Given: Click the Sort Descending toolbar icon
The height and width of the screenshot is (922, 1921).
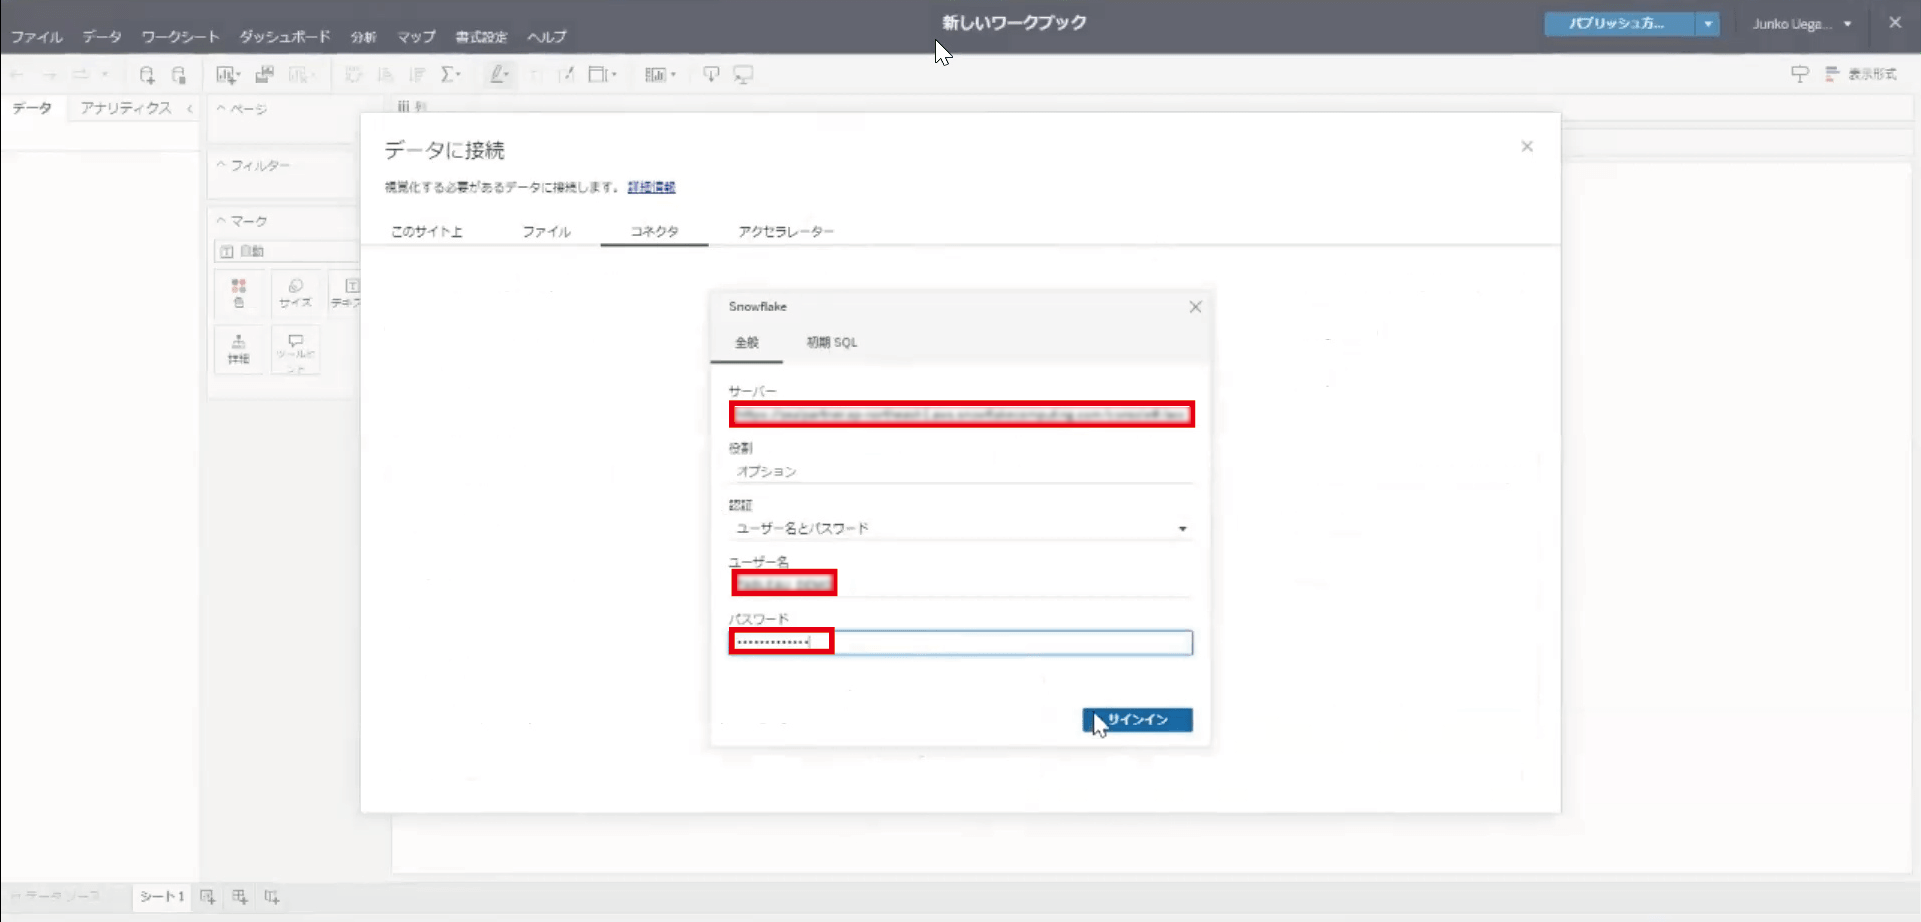Looking at the screenshot, I should click(x=418, y=75).
